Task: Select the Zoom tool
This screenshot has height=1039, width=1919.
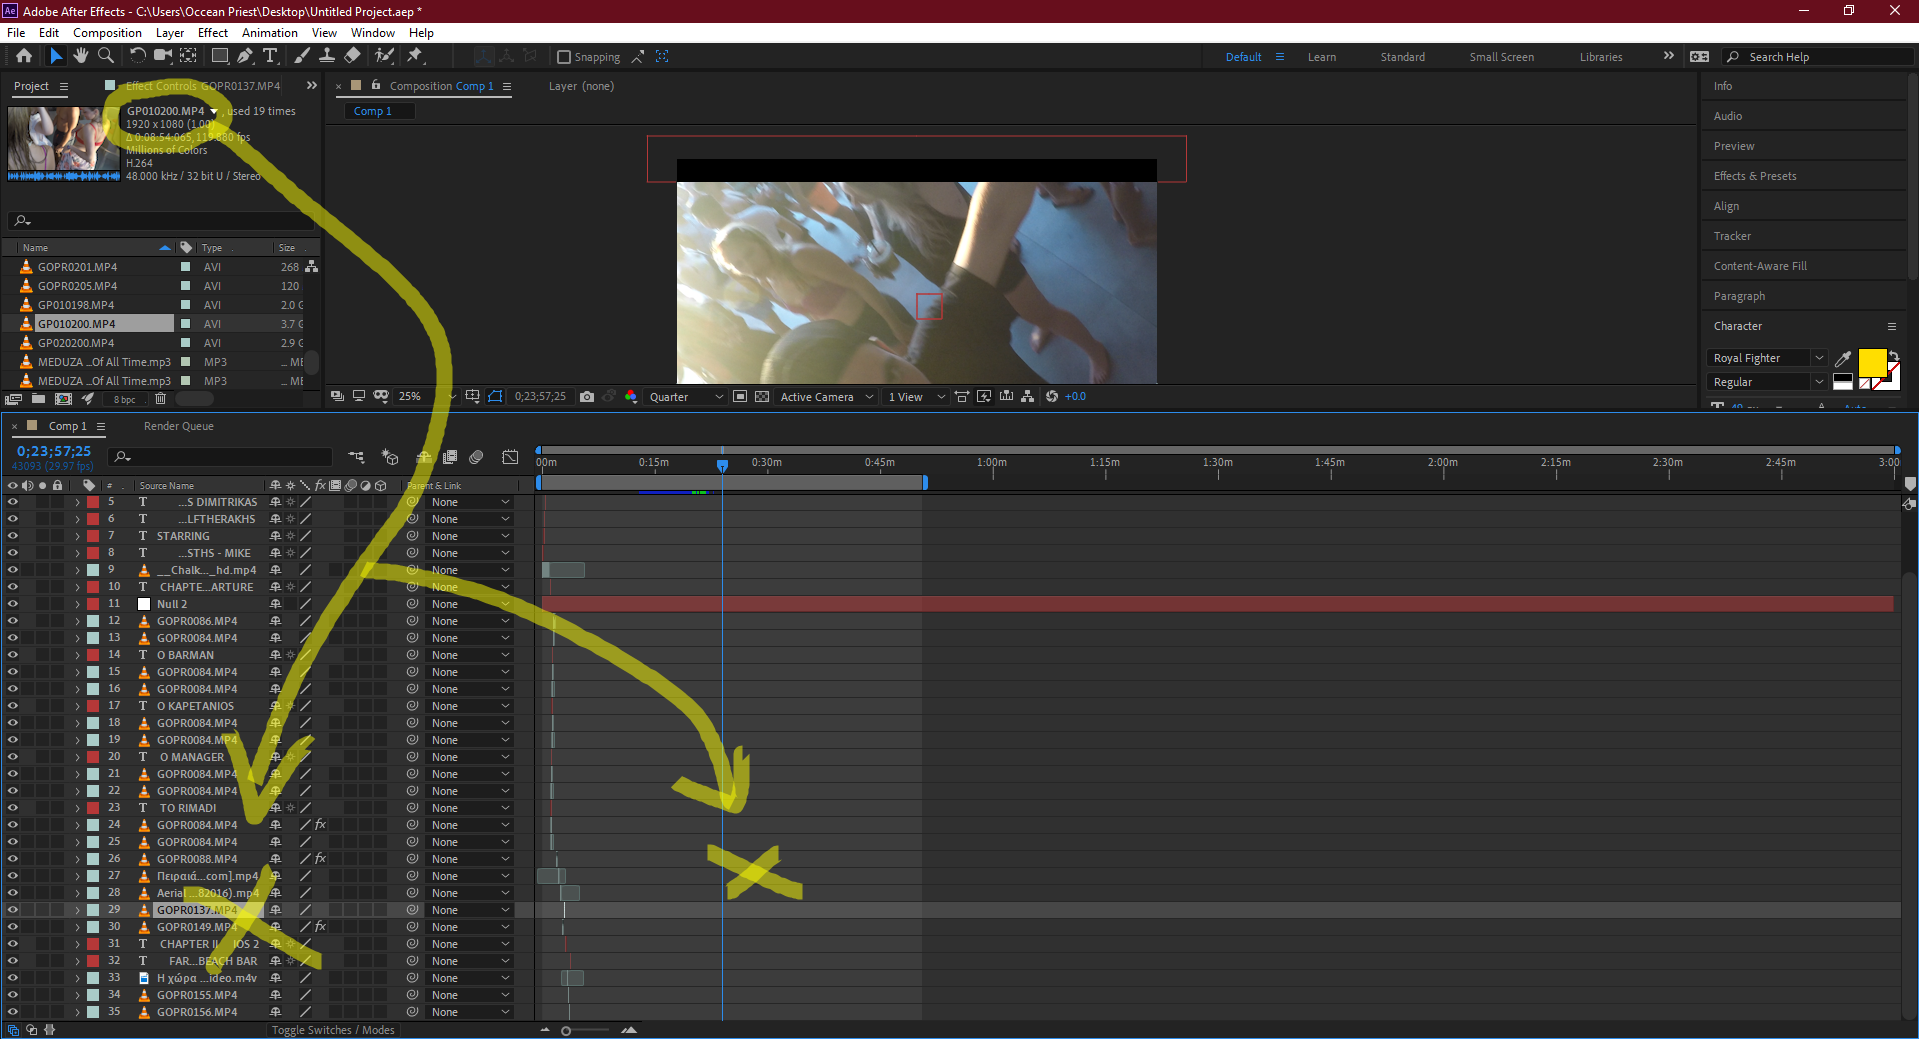Action: [106, 56]
